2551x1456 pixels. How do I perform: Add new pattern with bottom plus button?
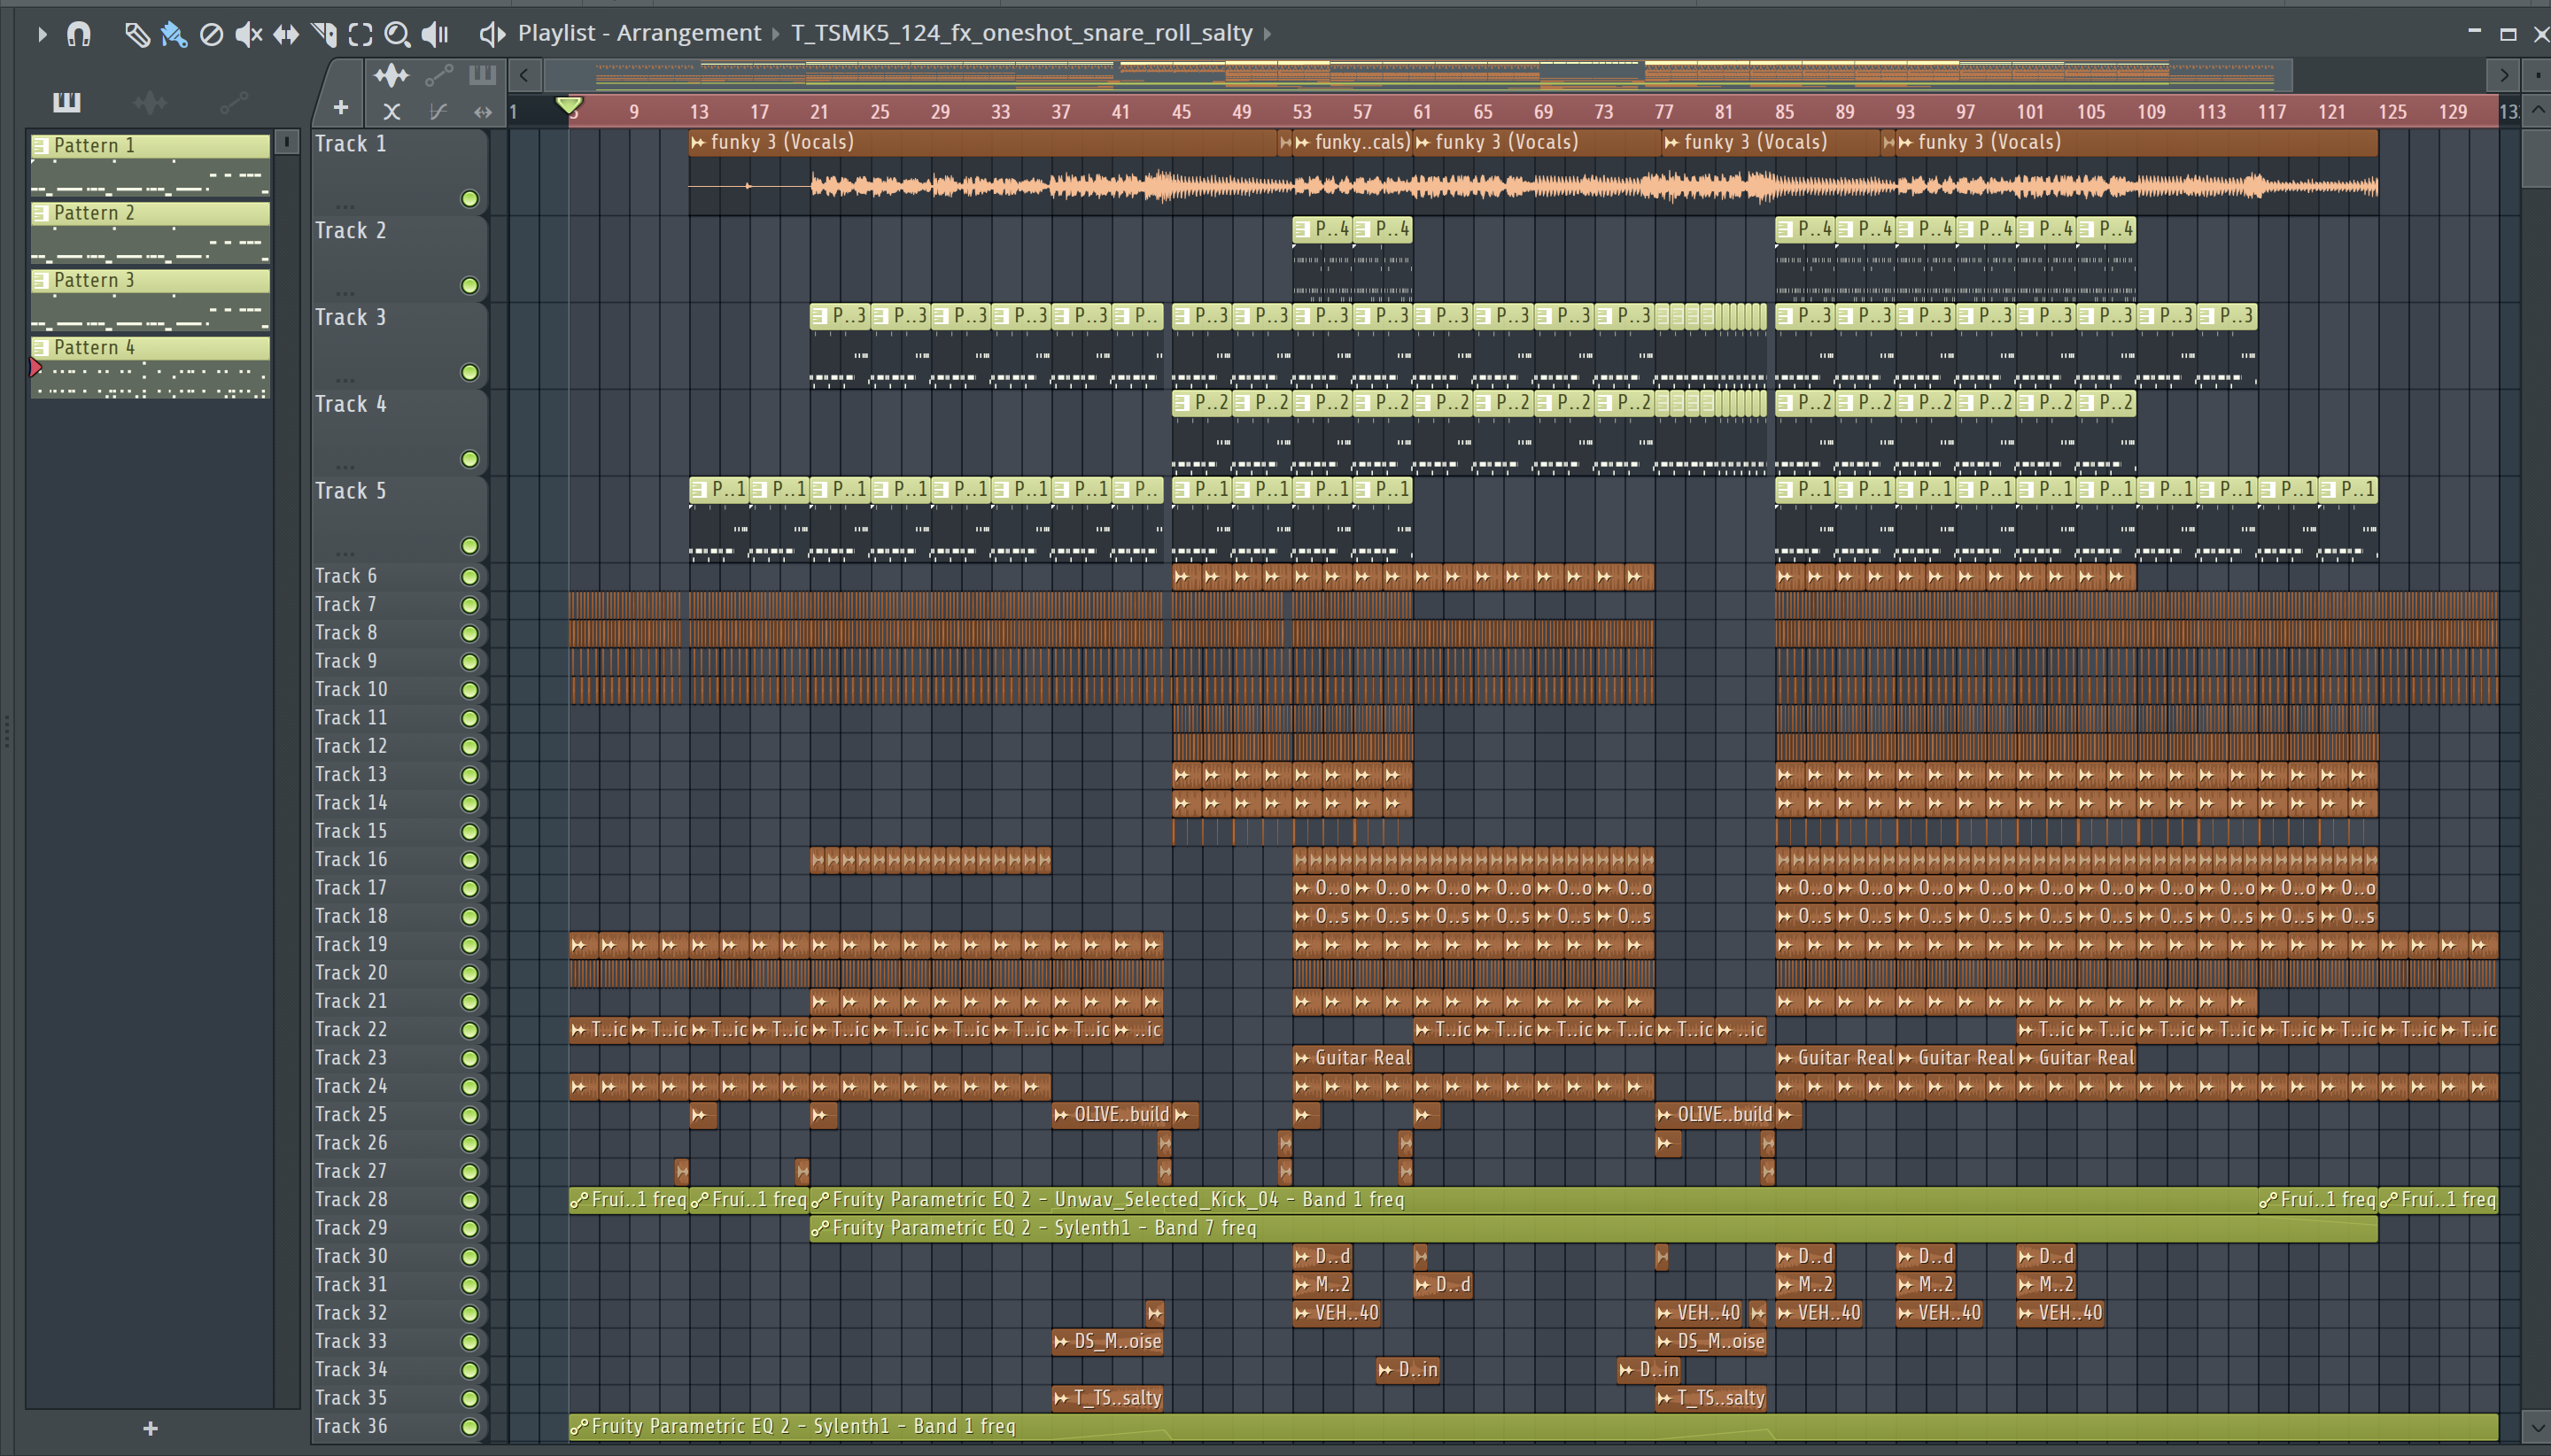tap(150, 1428)
